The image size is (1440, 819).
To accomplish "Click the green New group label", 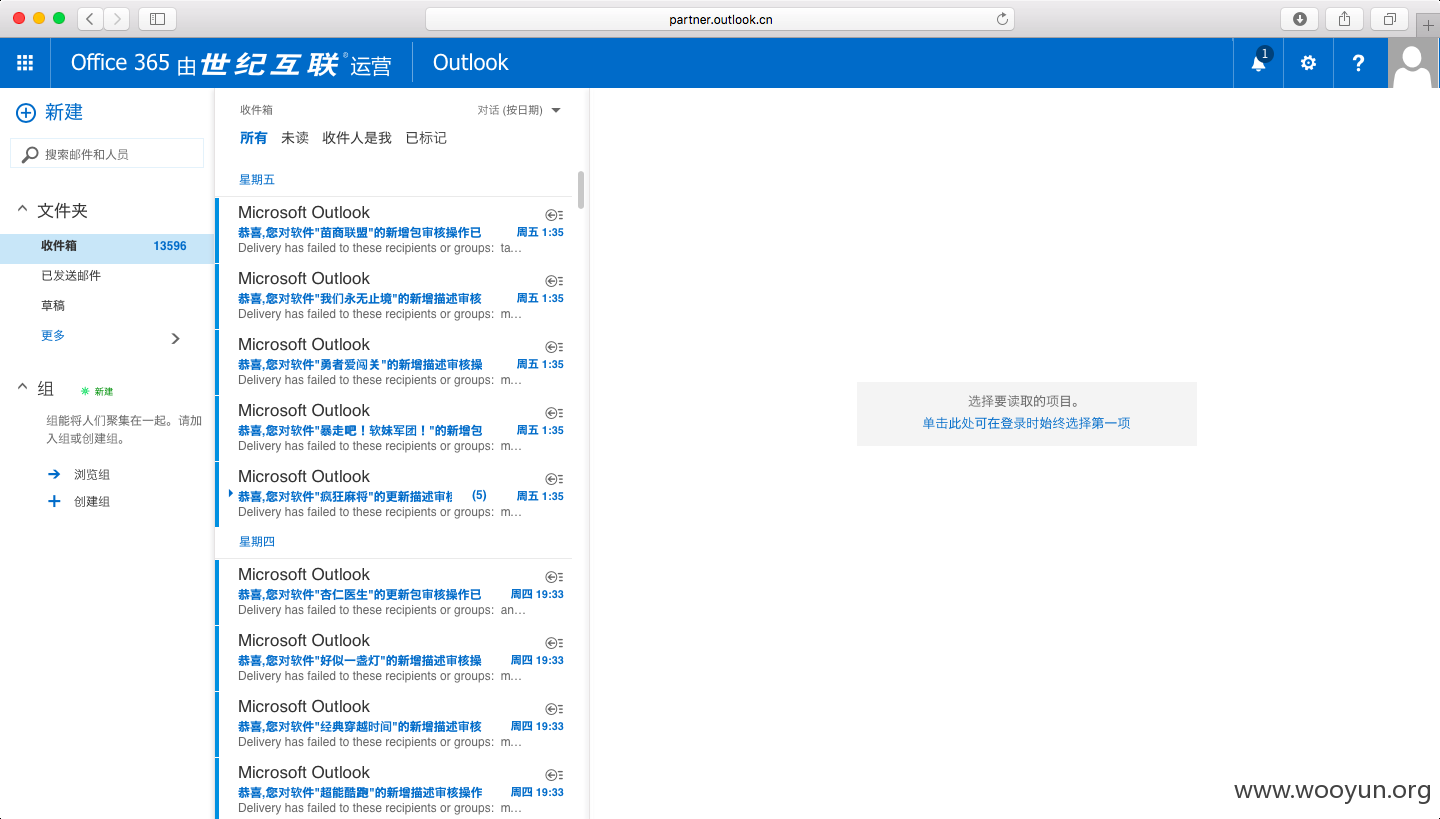I will [97, 391].
